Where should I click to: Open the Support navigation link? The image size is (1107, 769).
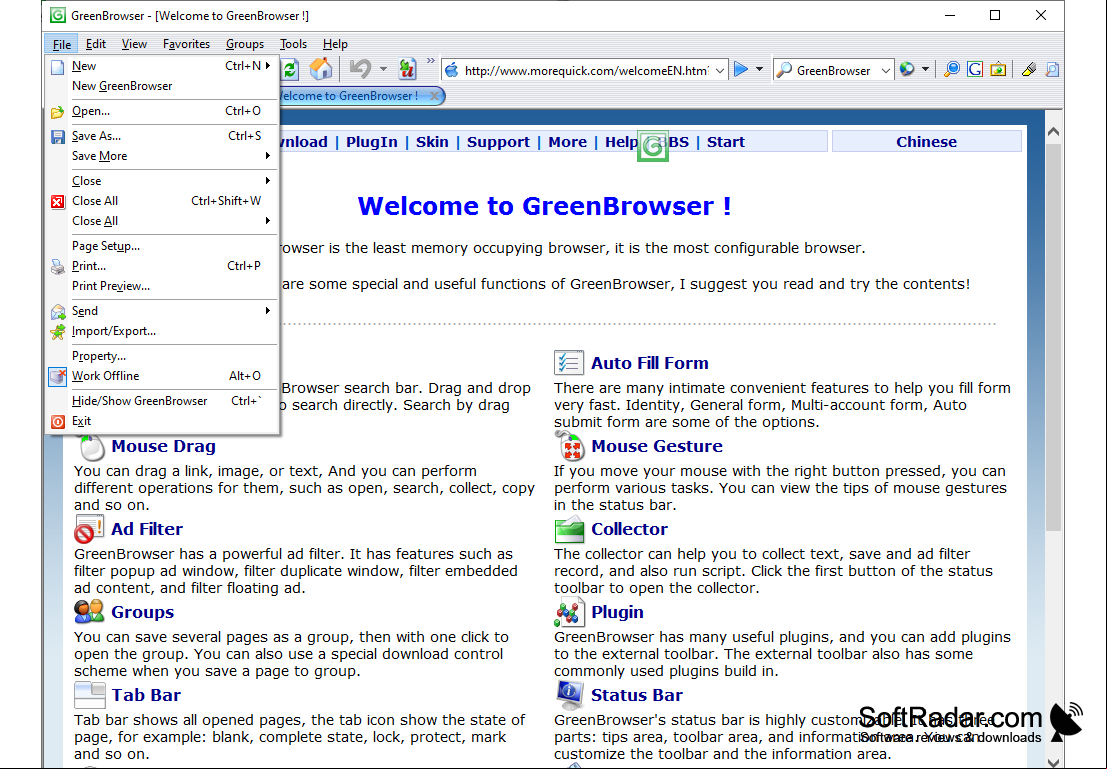[498, 142]
